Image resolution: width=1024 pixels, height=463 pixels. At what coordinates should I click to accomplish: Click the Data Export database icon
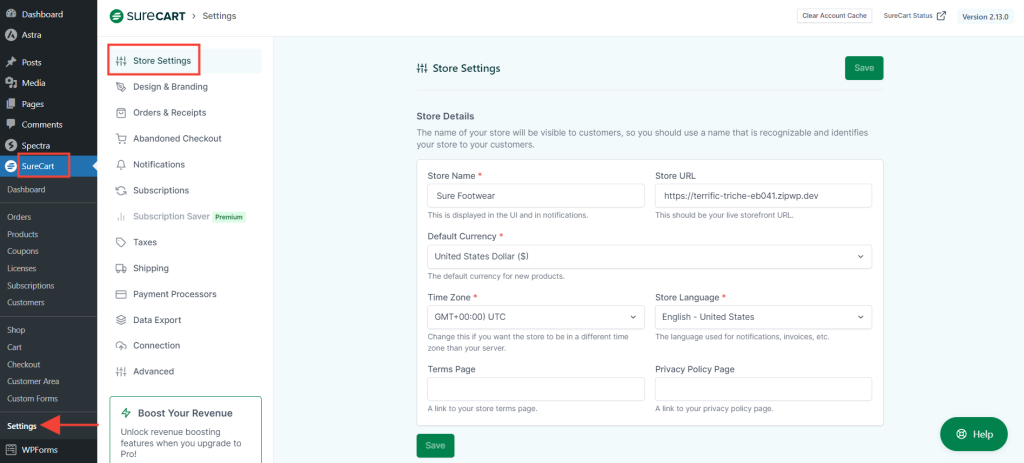121,320
